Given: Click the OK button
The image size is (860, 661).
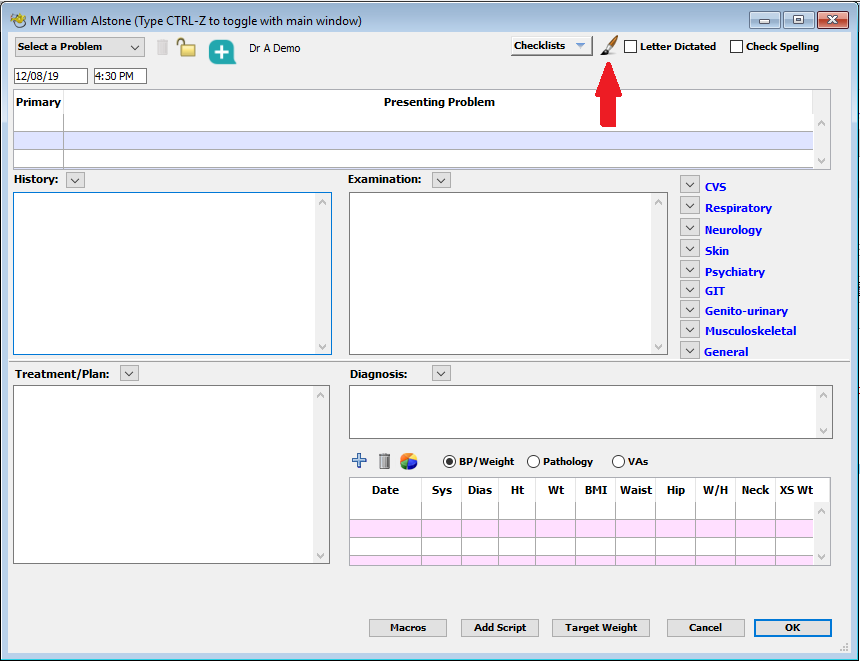Looking at the screenshot, I should coord(792,628).
